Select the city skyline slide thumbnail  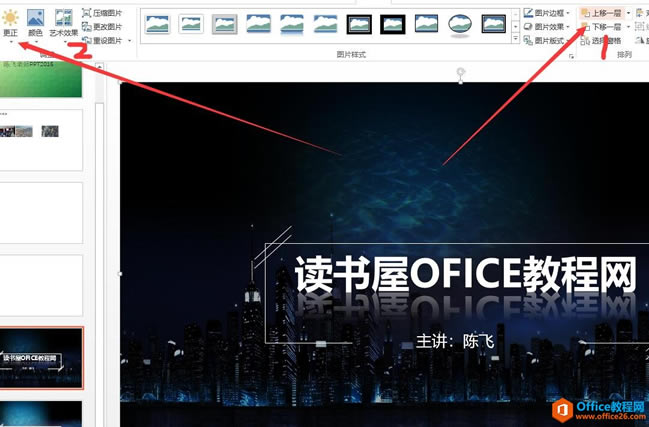(x=41, y=358)
